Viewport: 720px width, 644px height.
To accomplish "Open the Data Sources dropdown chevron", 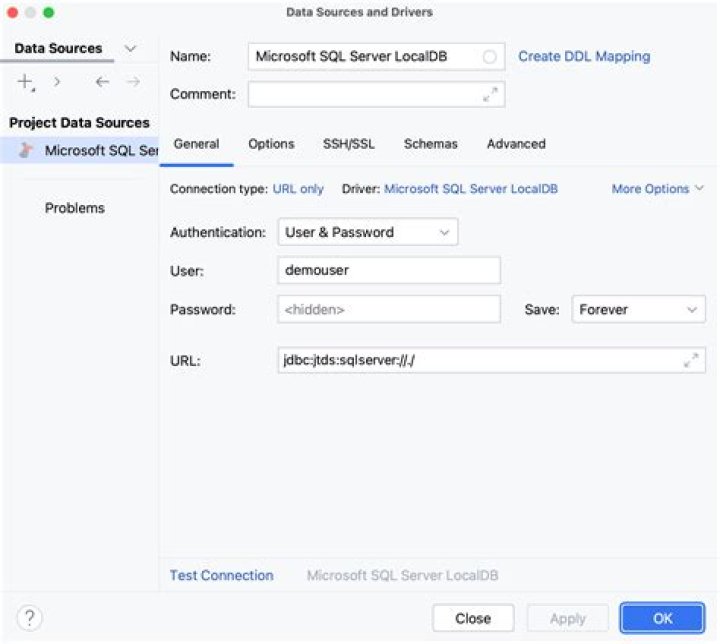I will (x=130, y=48).
